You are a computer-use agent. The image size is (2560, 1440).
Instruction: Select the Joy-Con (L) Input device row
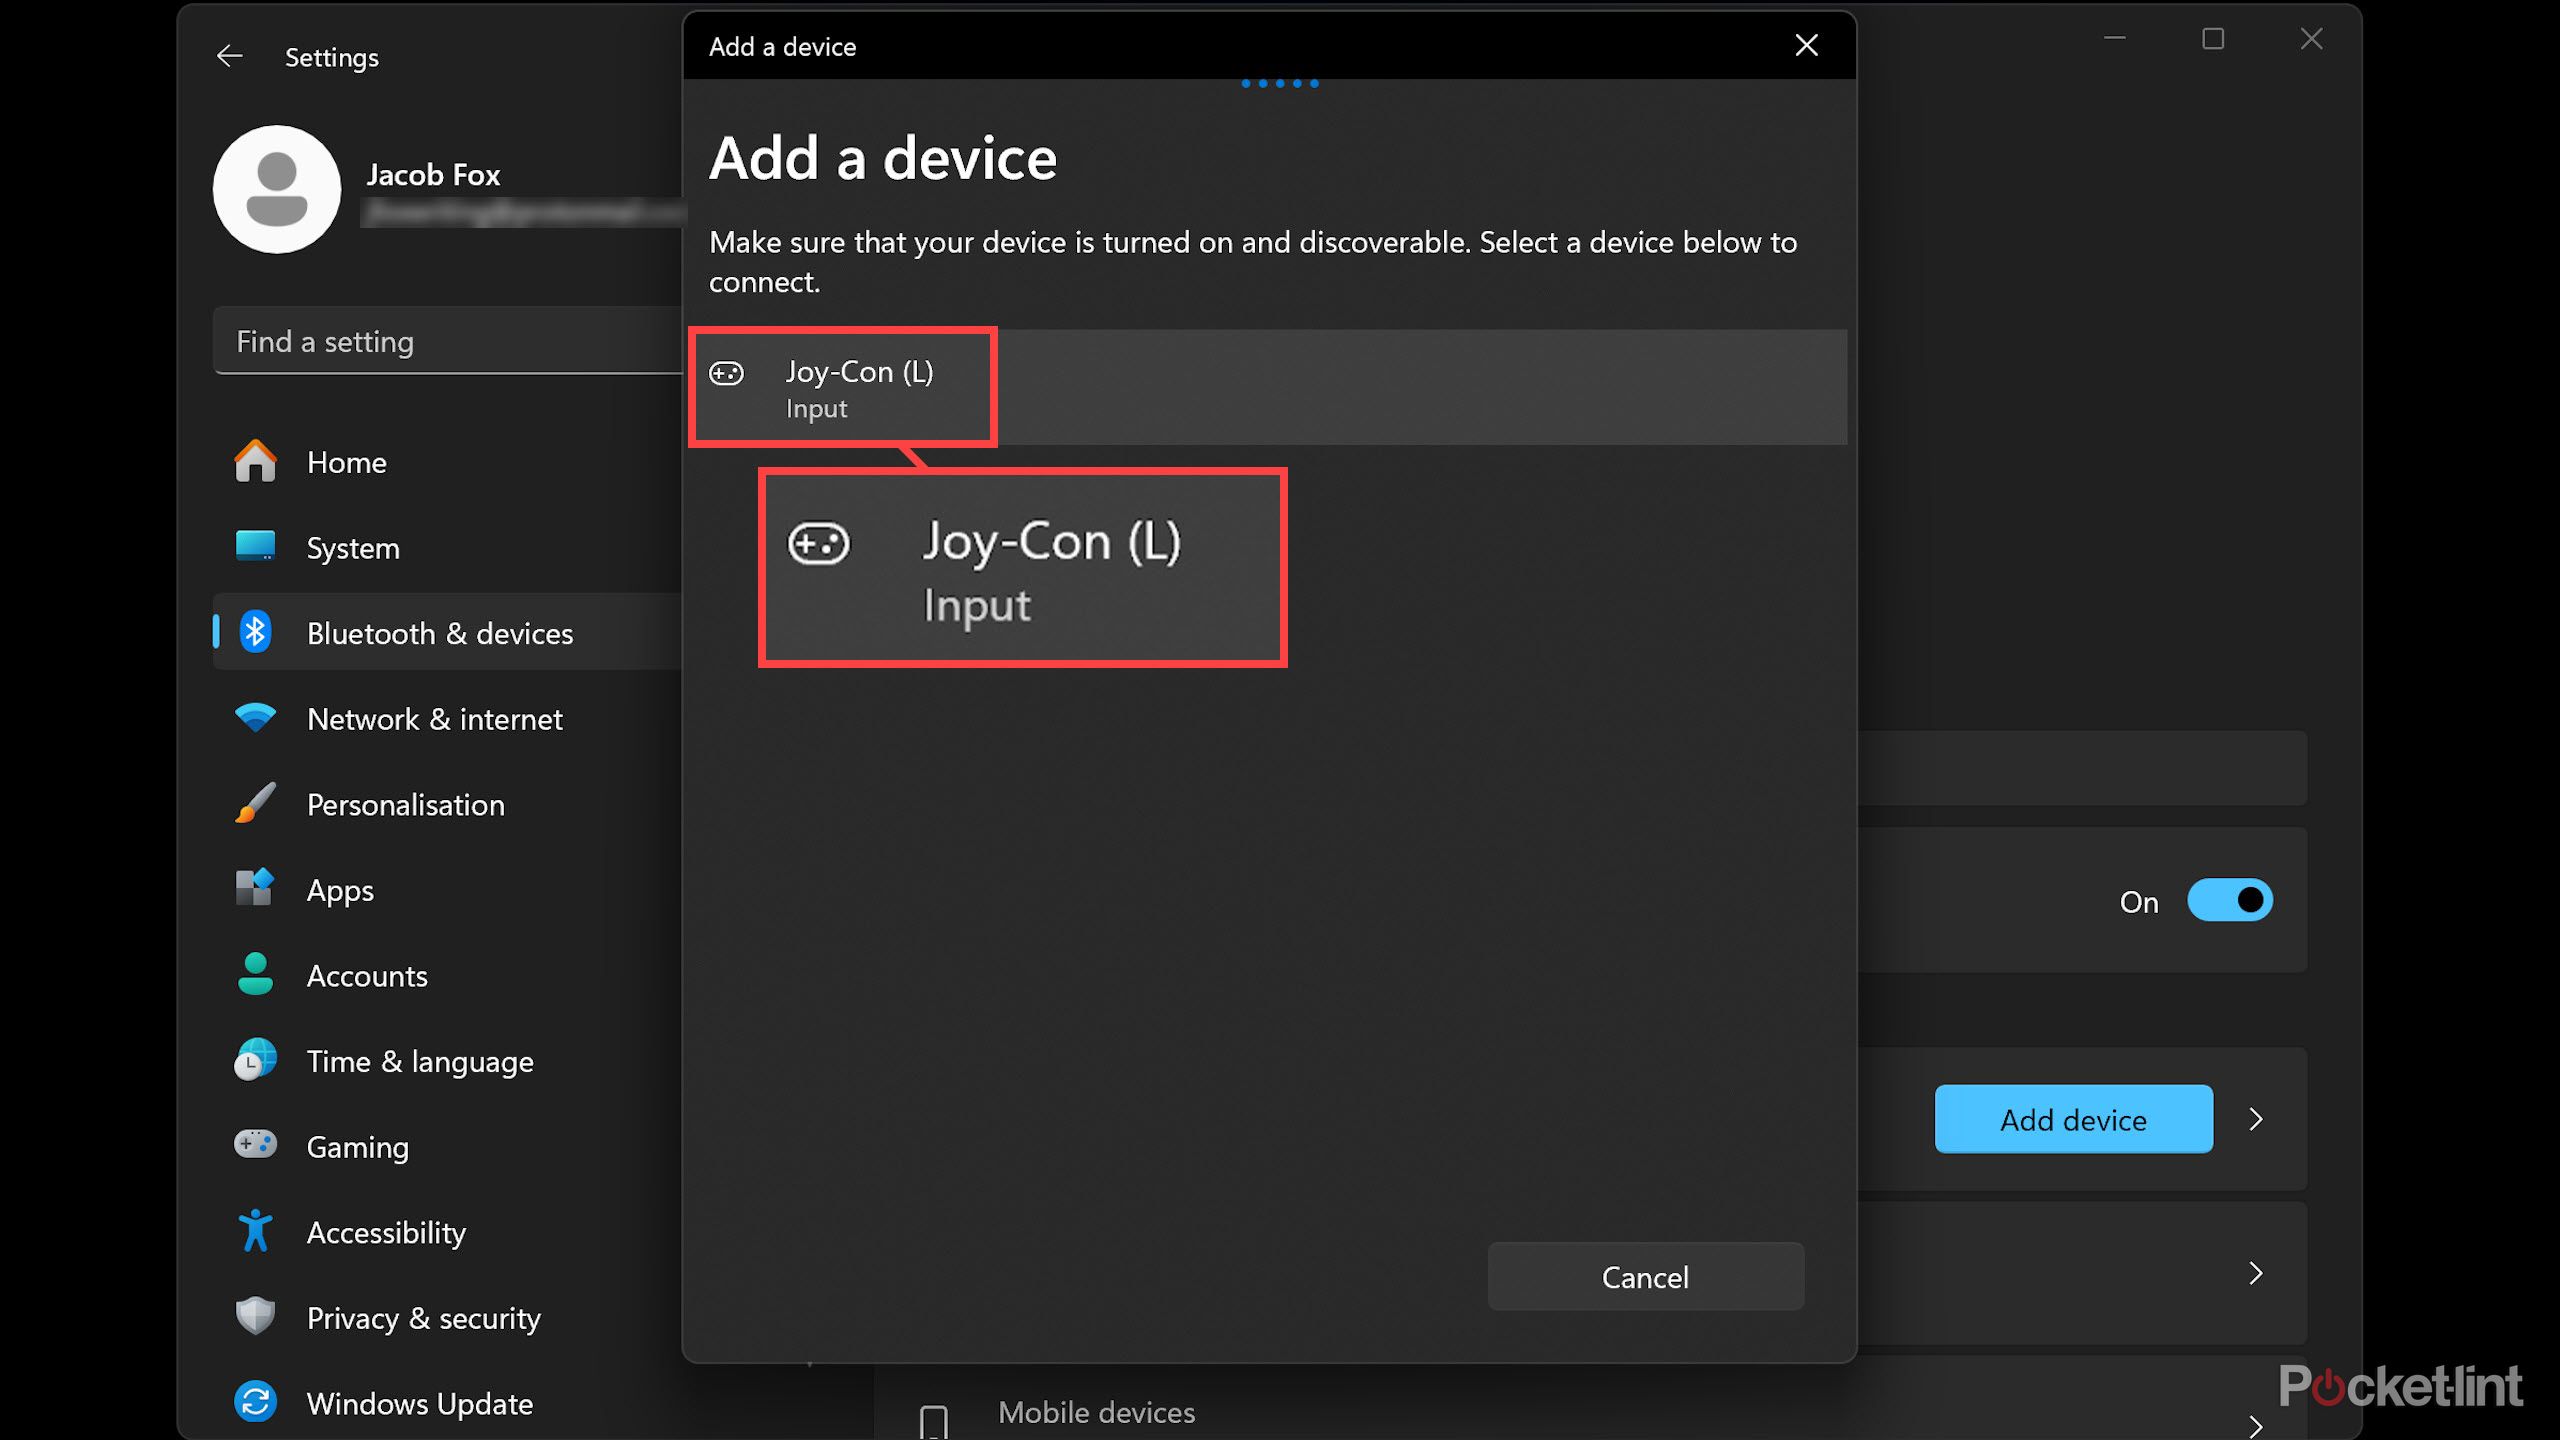click(1268, 387)
